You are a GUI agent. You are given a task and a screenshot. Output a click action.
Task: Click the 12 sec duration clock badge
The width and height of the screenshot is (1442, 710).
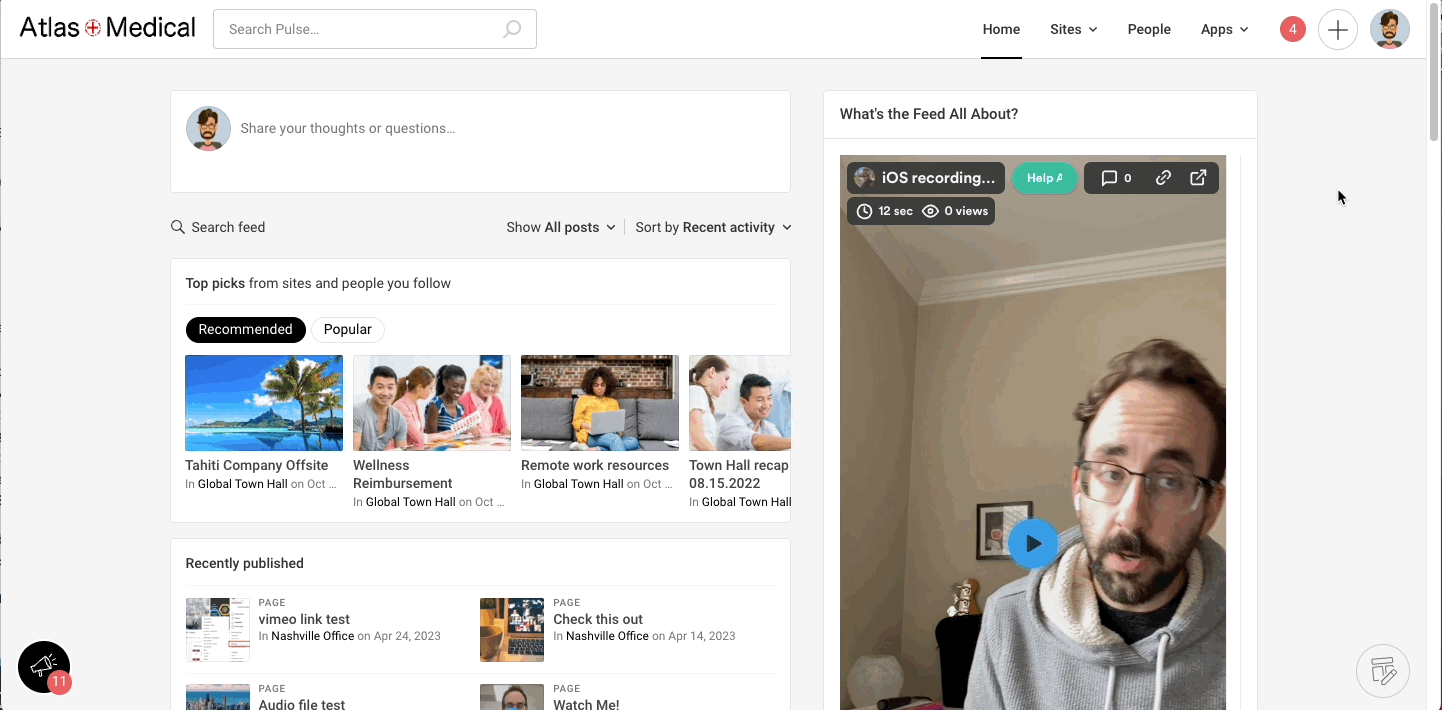point(884,211)
